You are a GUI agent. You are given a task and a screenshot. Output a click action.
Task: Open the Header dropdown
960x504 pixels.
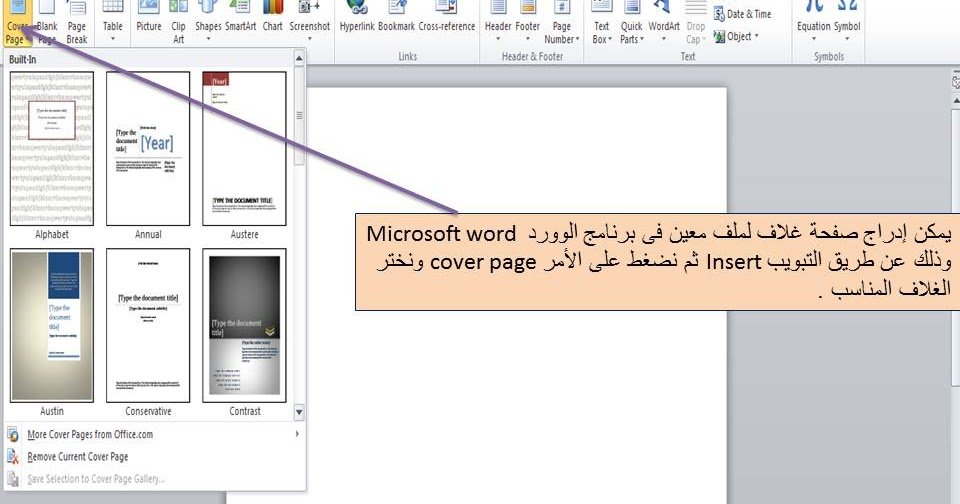click(498, 23)
